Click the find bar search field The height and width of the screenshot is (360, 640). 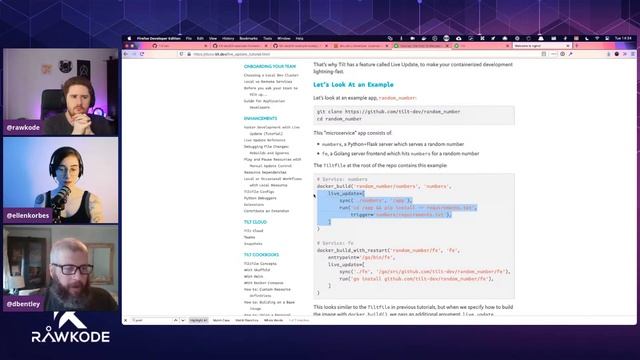(151, 320)
